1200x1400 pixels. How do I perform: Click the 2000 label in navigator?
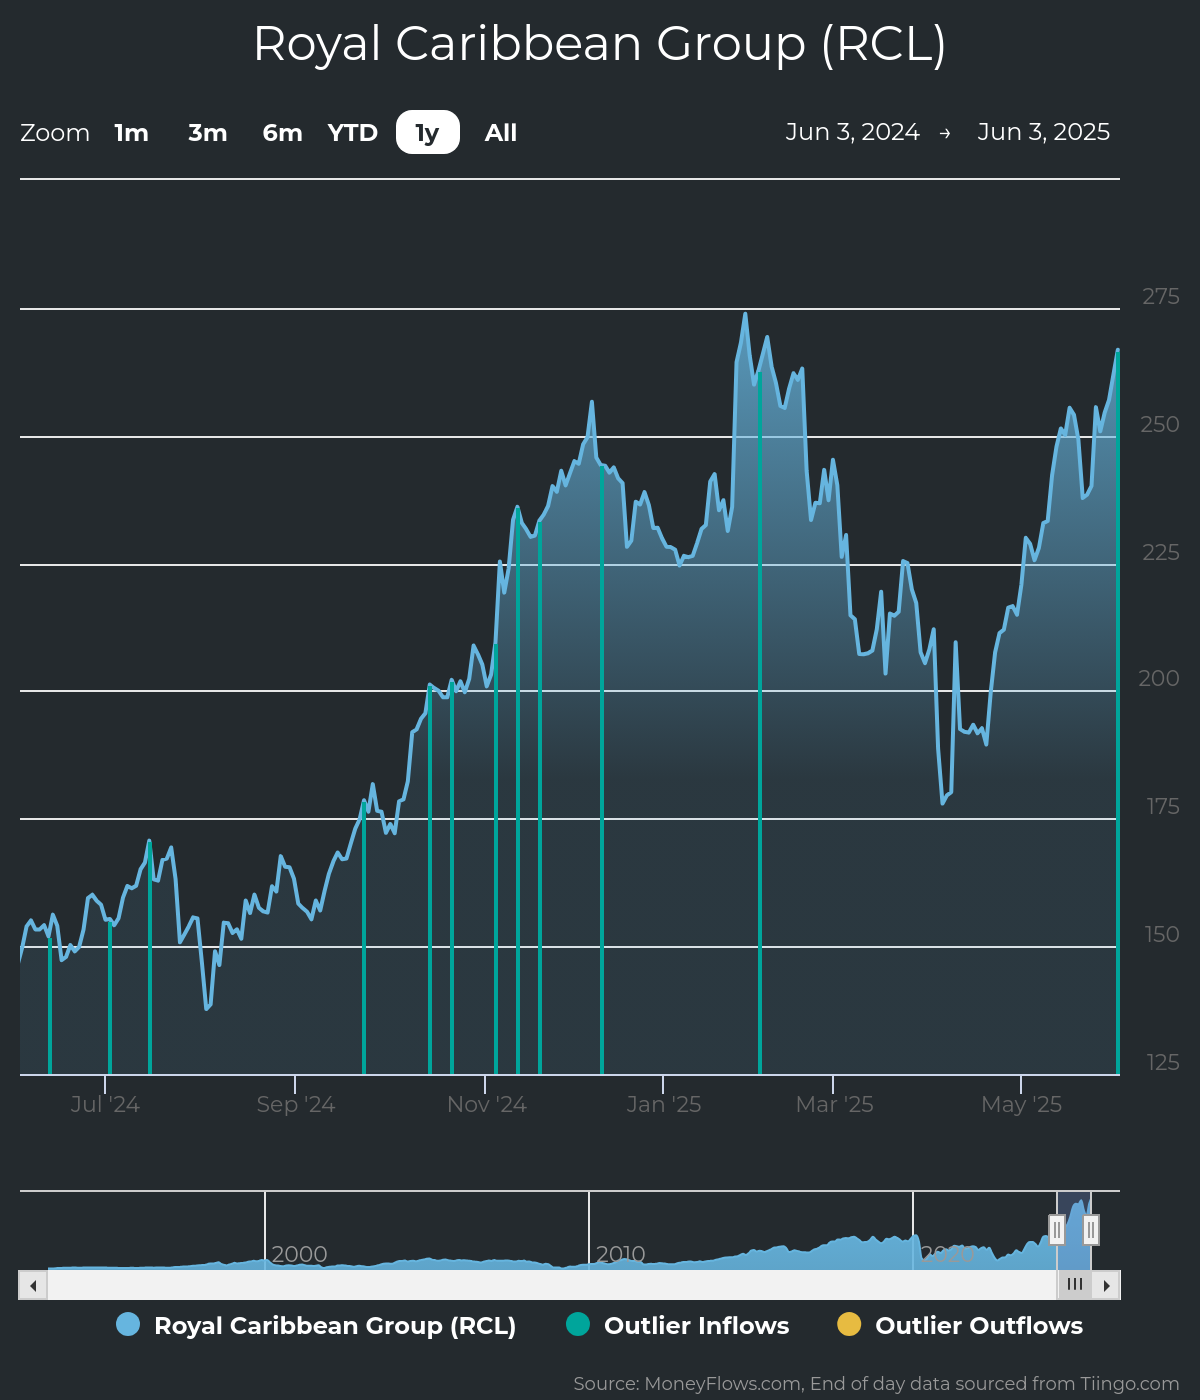click(x=300, y=1254)
